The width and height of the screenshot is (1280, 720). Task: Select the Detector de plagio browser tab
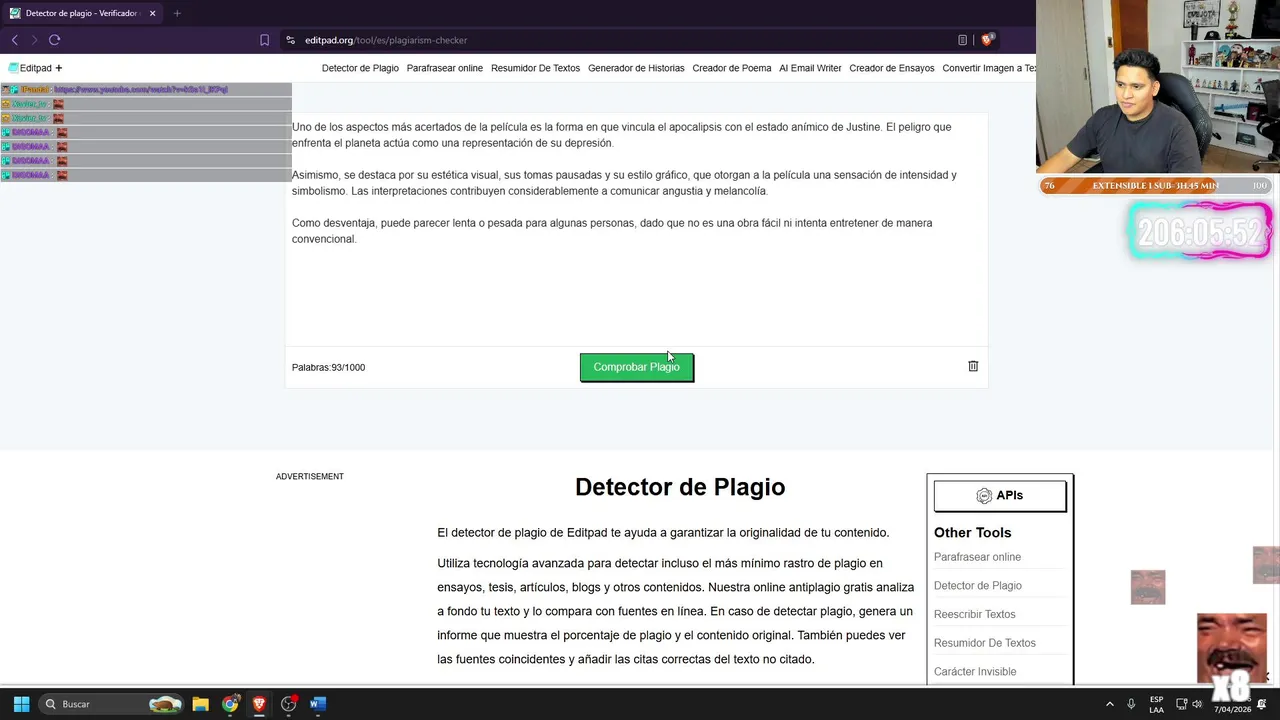tap(80, 13)
